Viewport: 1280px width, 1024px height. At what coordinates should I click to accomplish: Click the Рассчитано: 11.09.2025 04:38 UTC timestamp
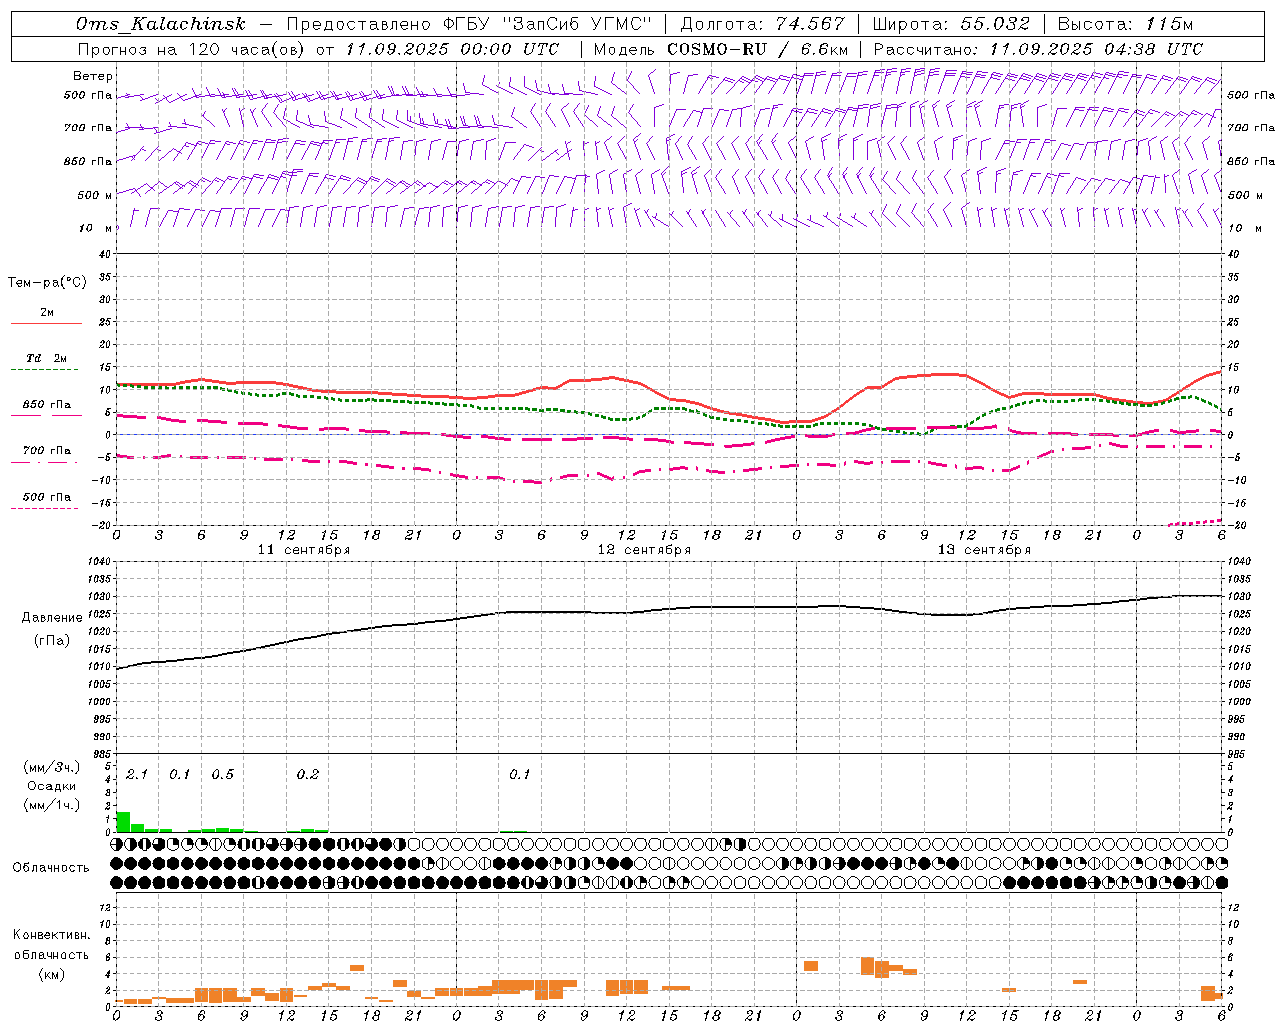1038,49
